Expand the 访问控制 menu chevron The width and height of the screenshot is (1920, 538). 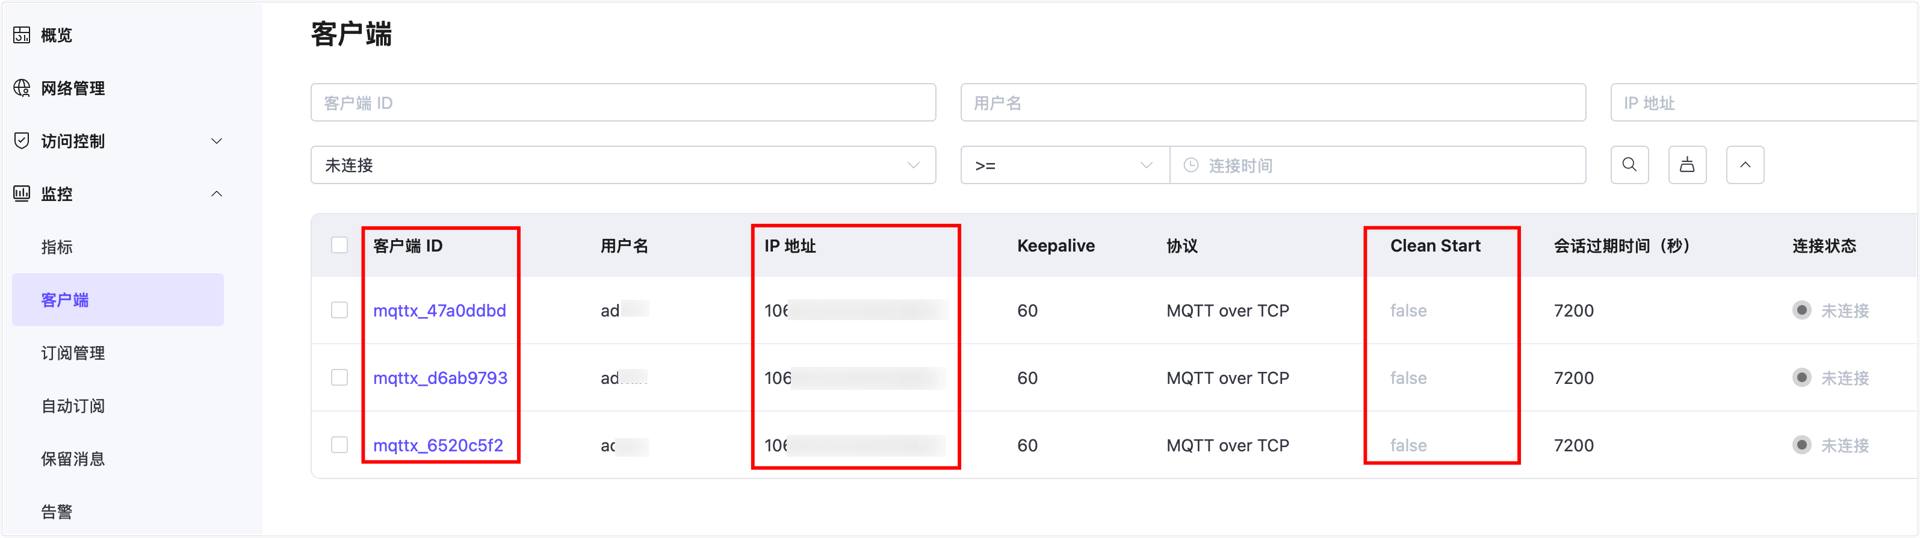217,141
